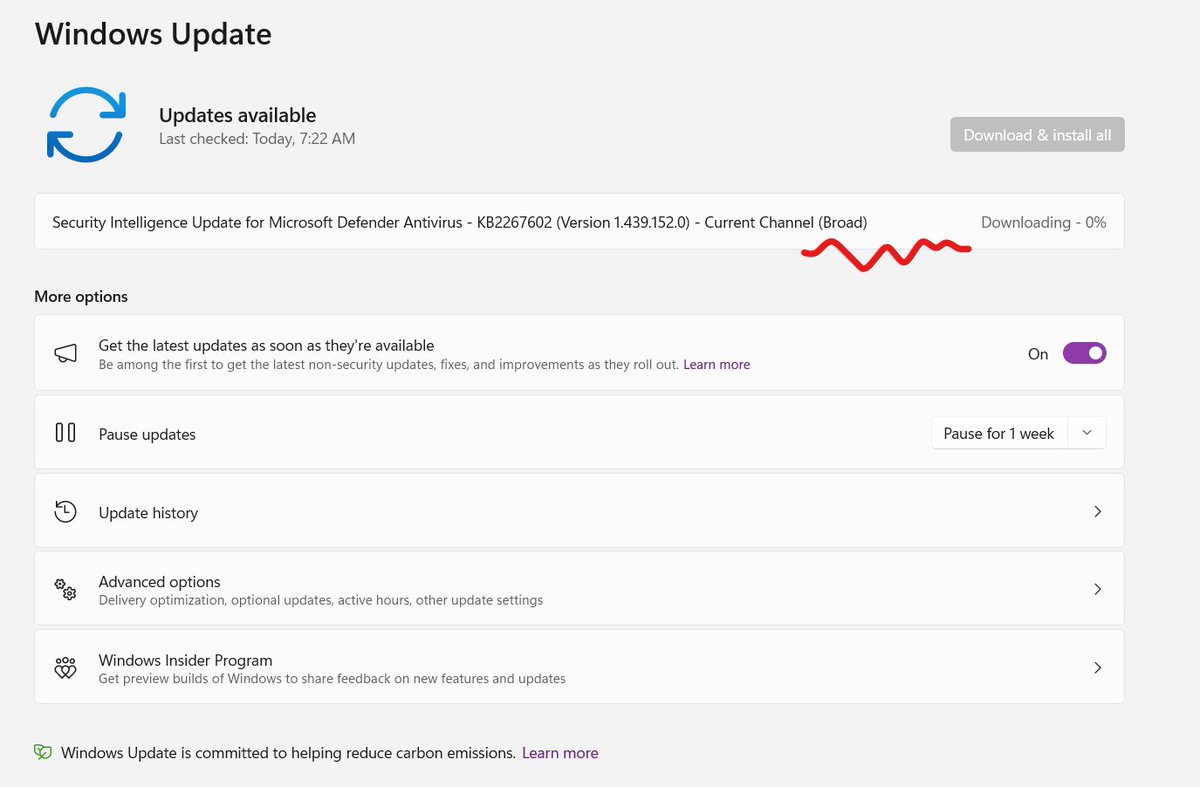Click the Update history clock icon
This screenshot has height=787, width=1200.
coord(65,512)
